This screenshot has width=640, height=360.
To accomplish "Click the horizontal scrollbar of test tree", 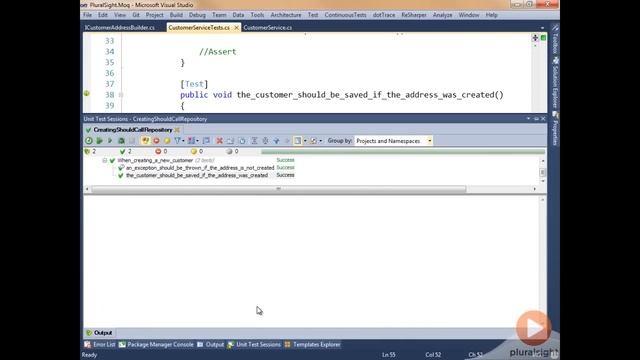I will coord(278,189).
